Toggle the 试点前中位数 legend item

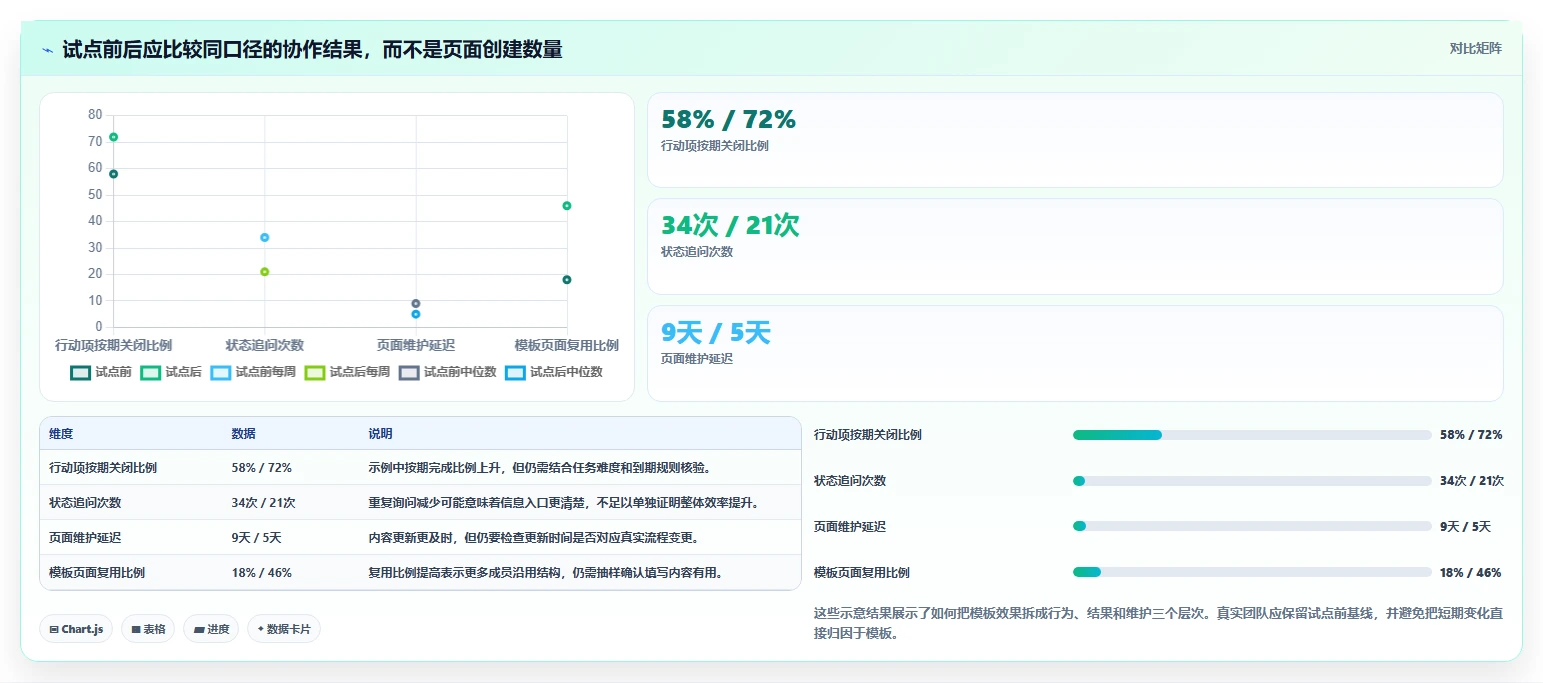pyautogui.click(x=447, y=372)
